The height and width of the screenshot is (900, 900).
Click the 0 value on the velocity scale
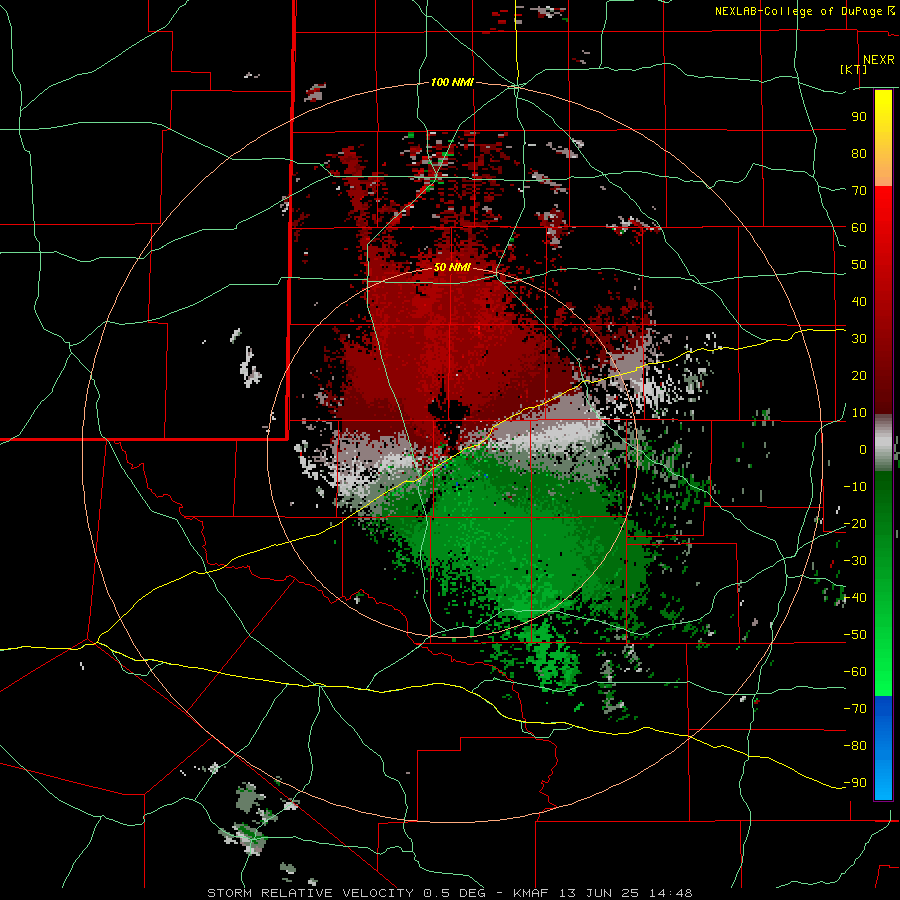point(863,450)
